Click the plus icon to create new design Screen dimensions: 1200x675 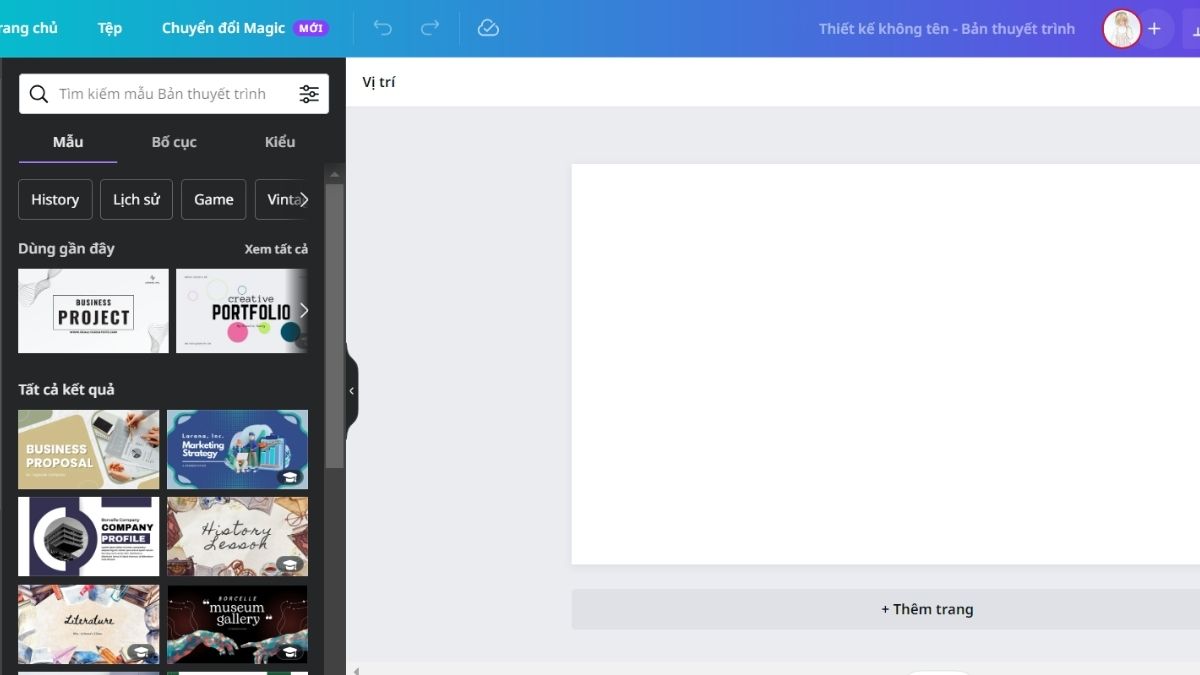1154,28
